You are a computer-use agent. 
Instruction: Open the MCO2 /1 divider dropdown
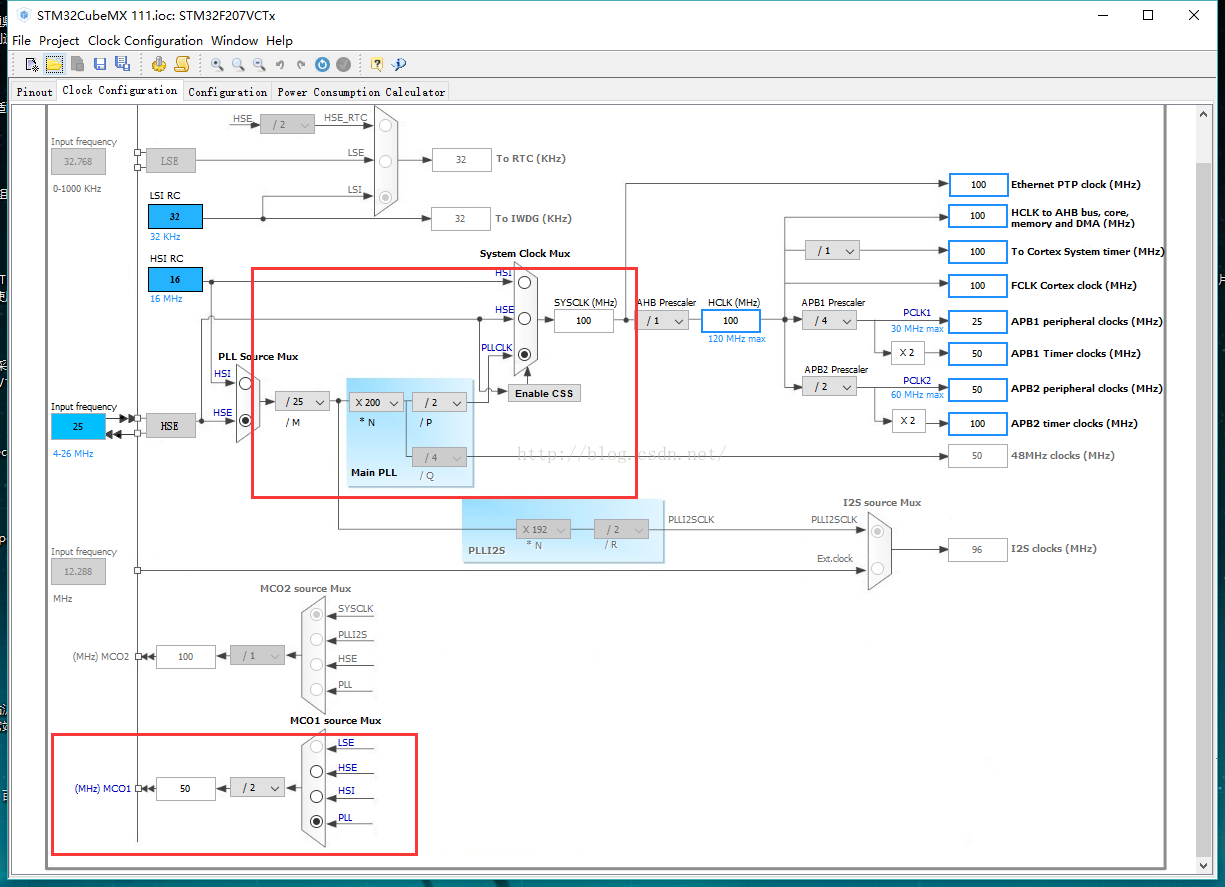[257, 656]
